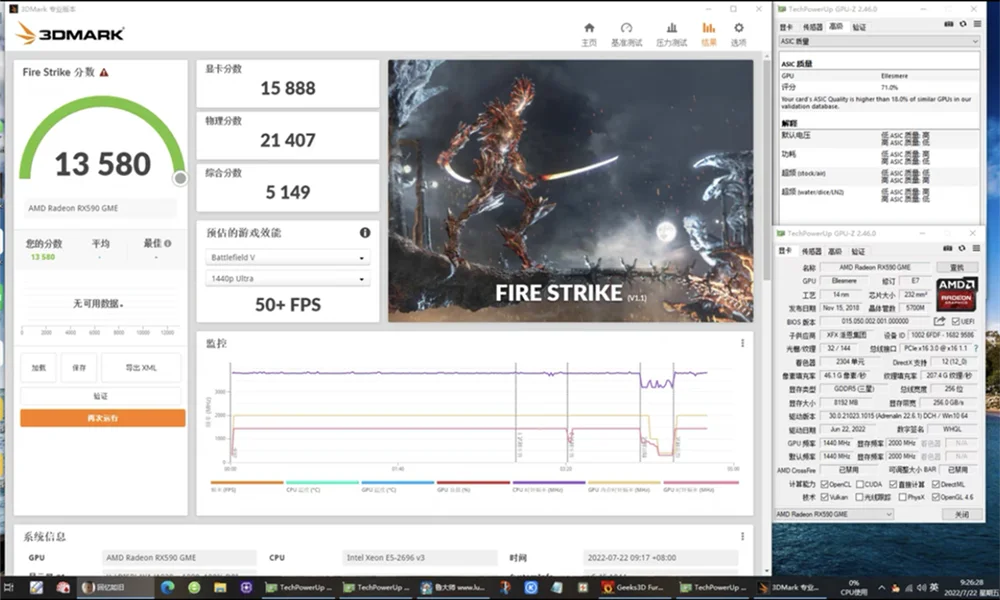Open the GPU selector dropdown in GPU-Z
The image size is (1000, 600).
(835, 514)
